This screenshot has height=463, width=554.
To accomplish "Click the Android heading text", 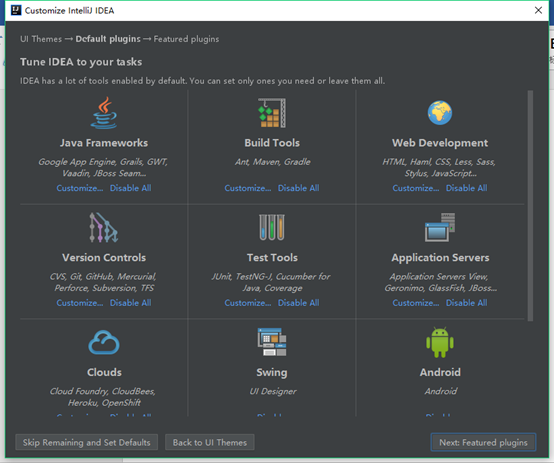I will coord(440,372).
